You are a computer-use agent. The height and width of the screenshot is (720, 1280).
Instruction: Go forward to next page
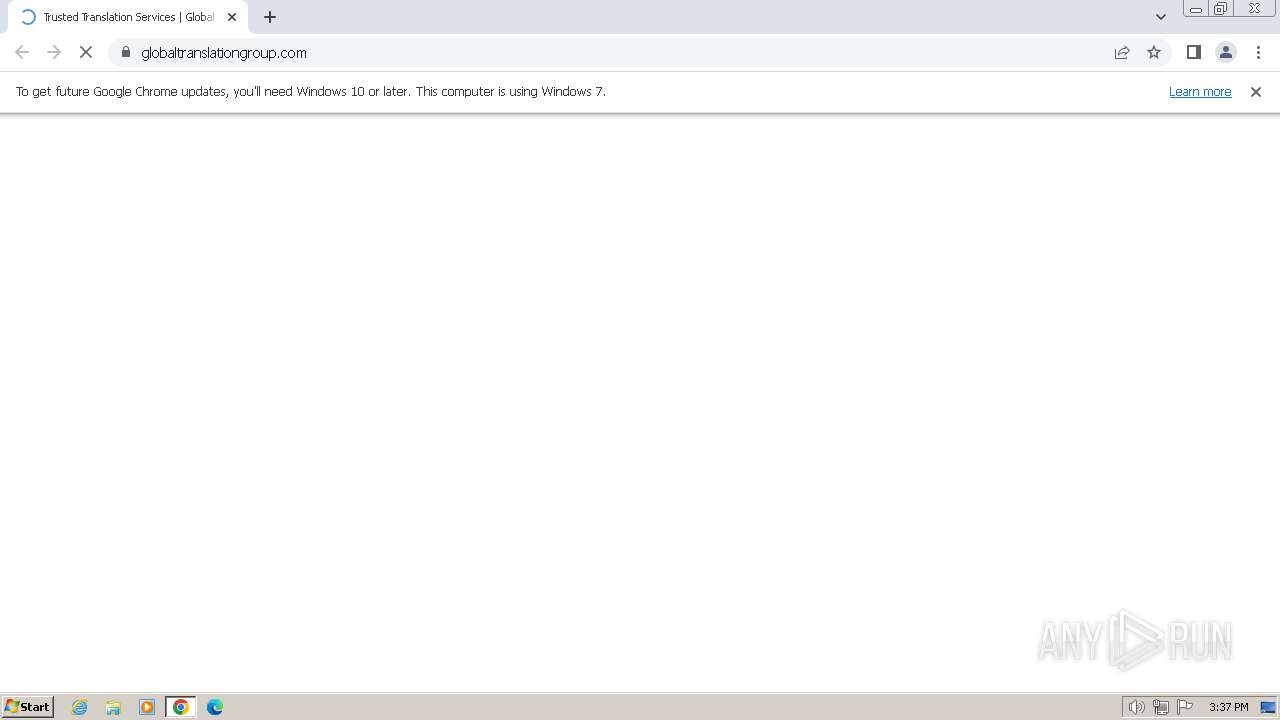[54, 52]
